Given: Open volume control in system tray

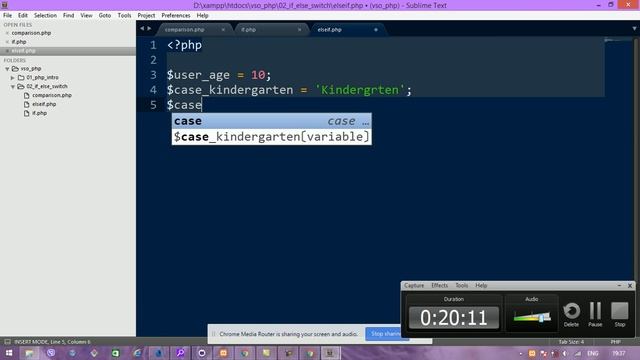Looking at the screenshot, I should click(565, 353).
